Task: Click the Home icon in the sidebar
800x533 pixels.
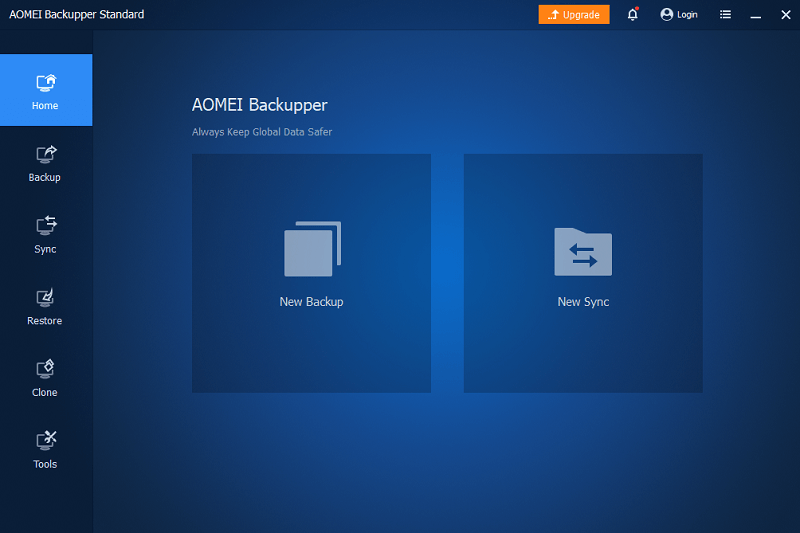Action: (46, 83)
